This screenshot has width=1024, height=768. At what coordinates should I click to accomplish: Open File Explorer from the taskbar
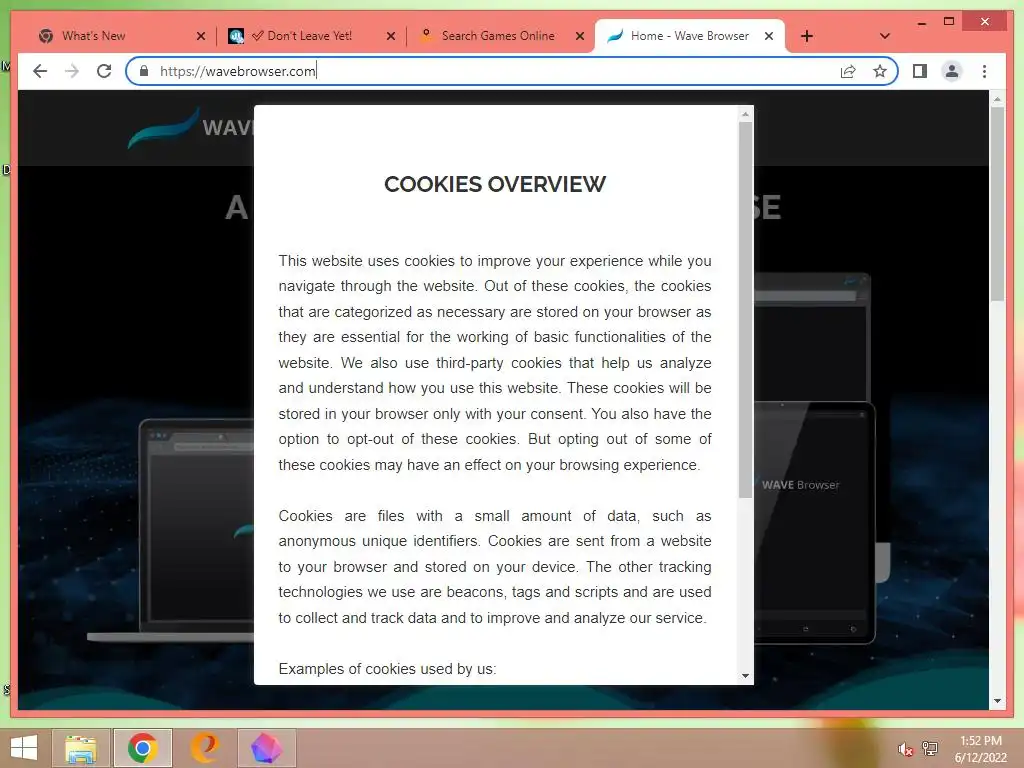(x=81, y=748)
